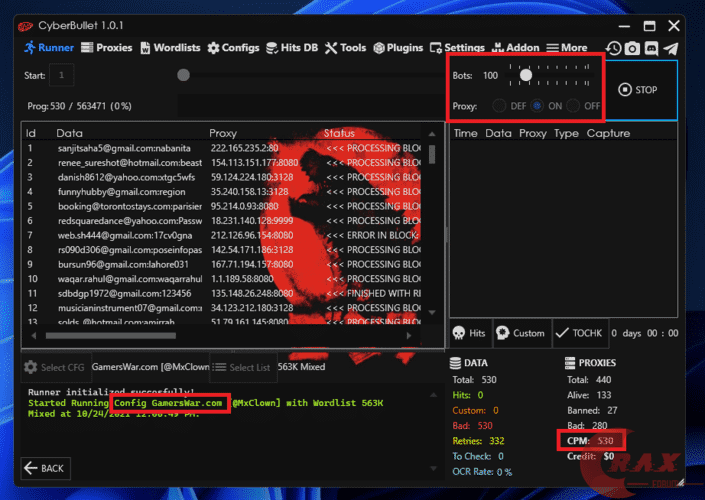
Task: Select row with proxy 35.240.158.13:3128
Action: pos(223,192)
